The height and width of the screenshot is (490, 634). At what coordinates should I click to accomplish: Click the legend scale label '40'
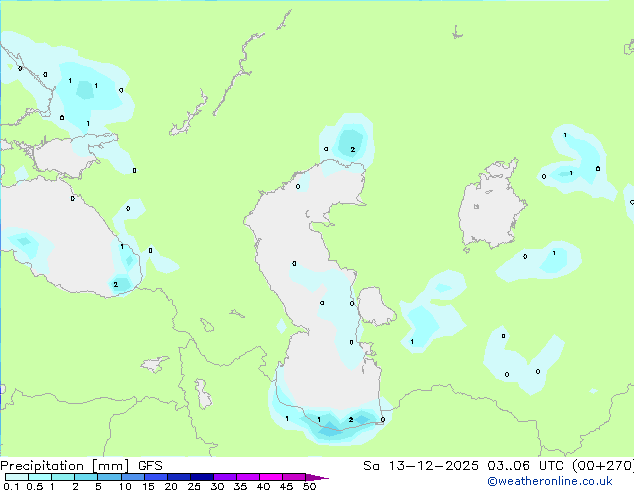pos(263,486)
